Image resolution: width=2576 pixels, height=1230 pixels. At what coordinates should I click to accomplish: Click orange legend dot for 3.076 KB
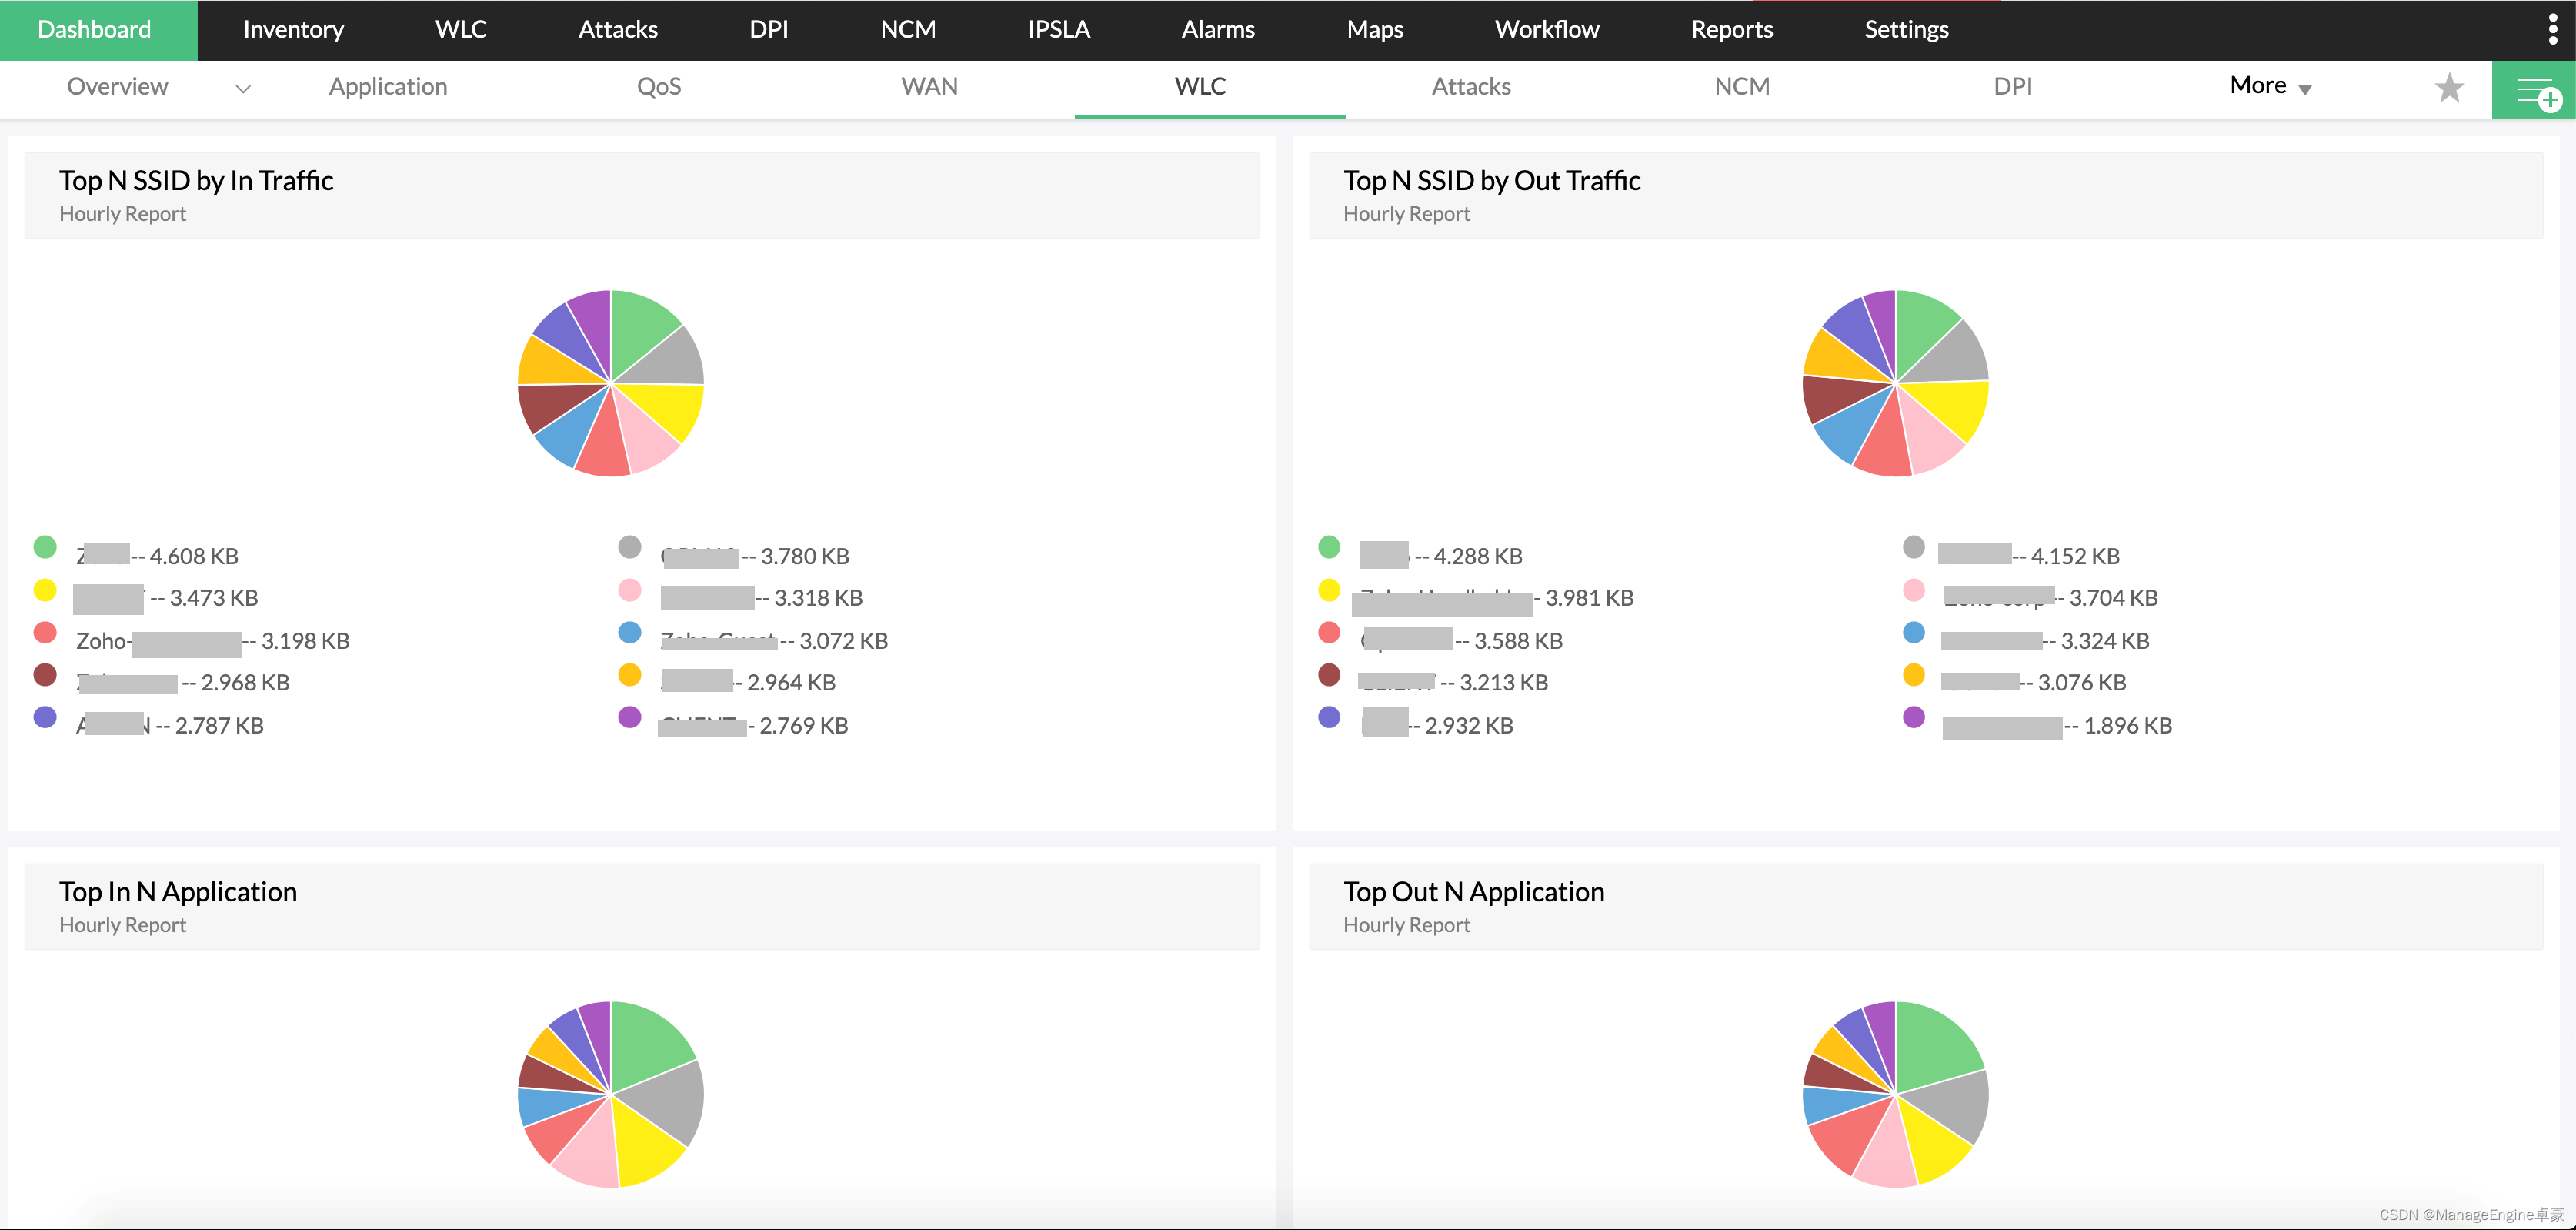click(1914, 675)
